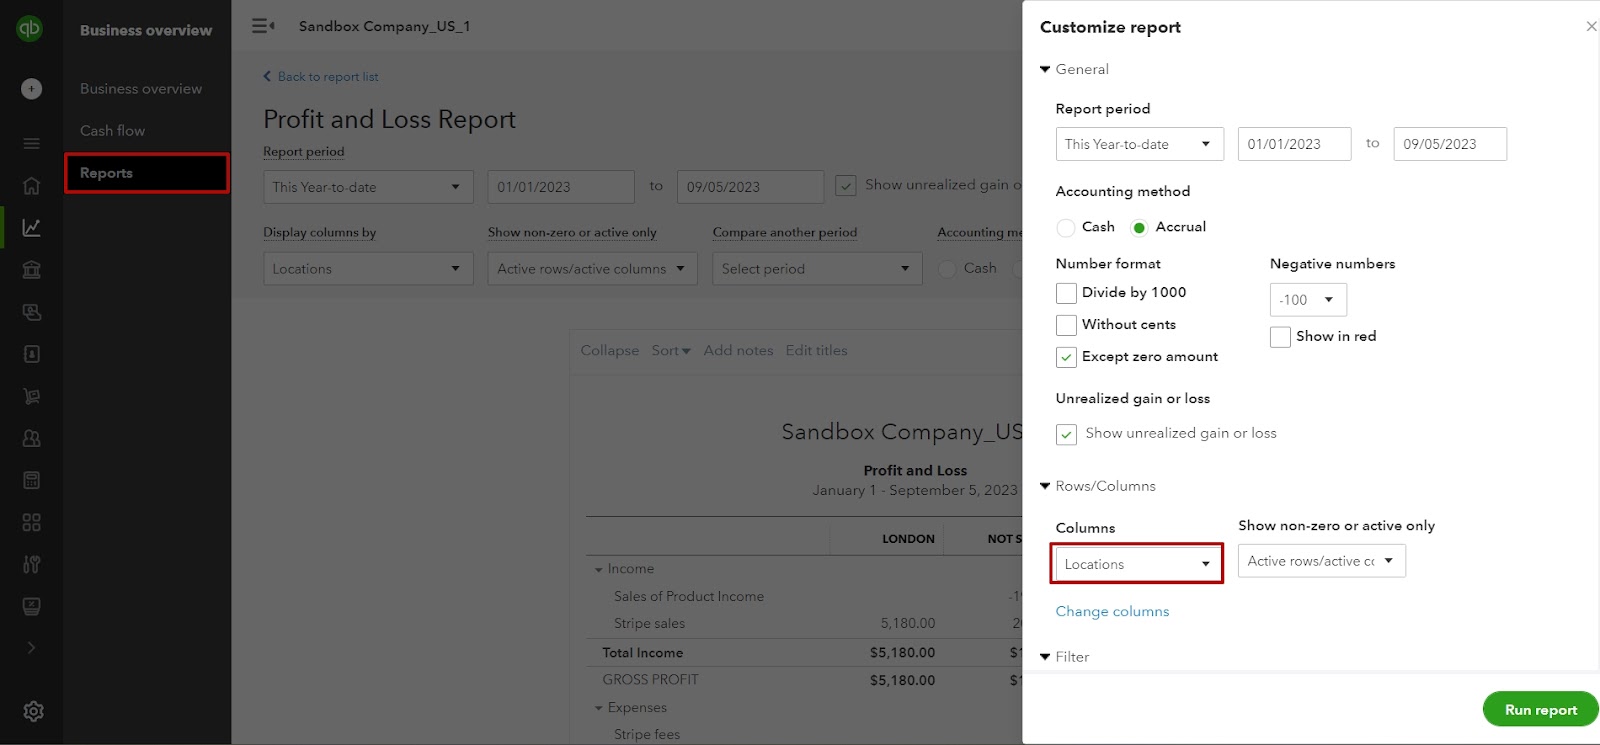Open Business overview item above Cash flow
This screenshot has height=745, width=1600.
pos(141,89)
